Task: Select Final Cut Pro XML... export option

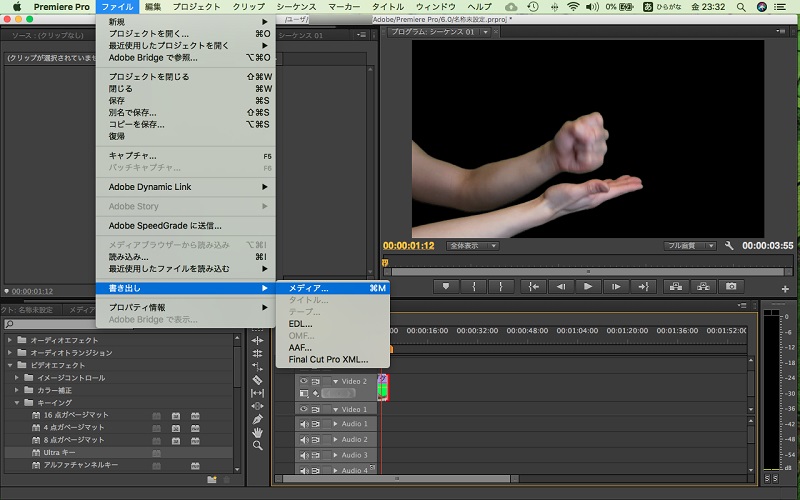Action: click(x=328, y=359)
